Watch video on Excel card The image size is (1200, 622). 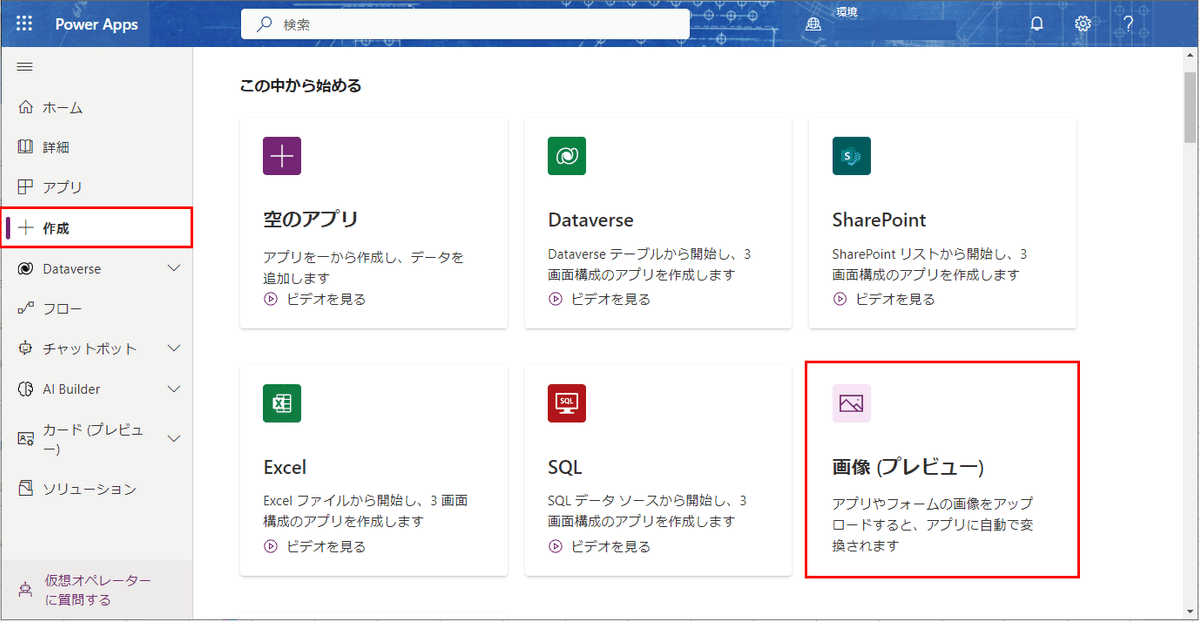tap(315, 547)
